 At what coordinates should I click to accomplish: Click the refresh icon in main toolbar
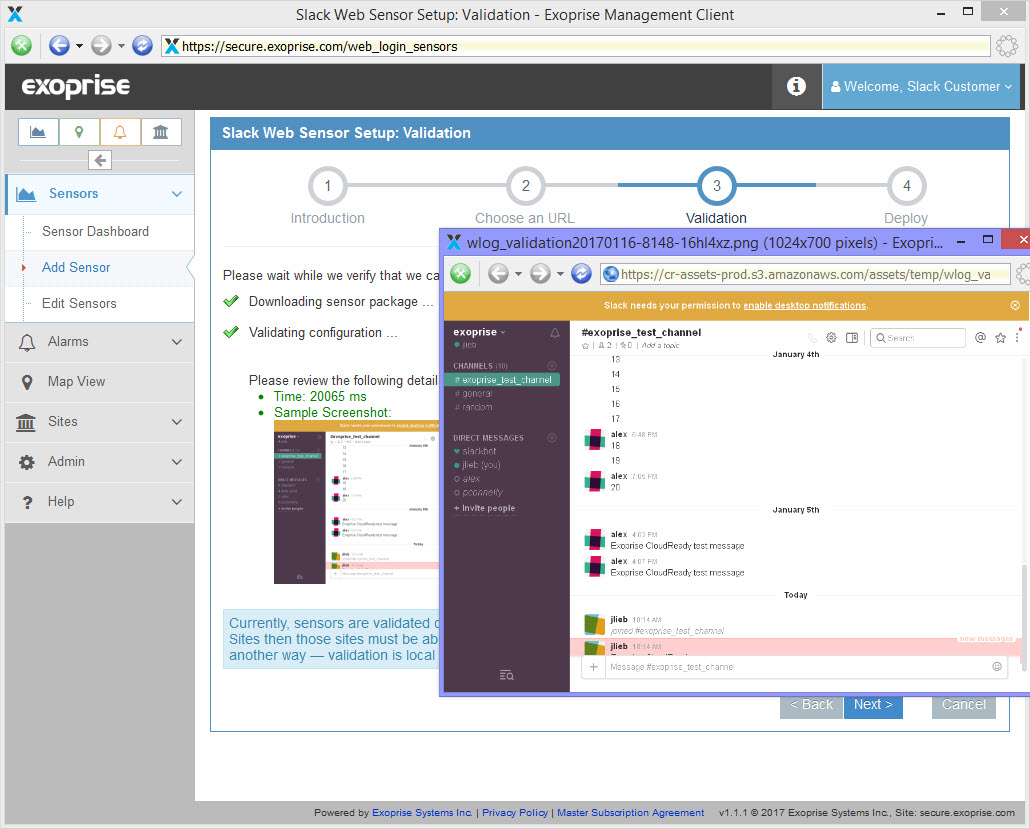(x=142, y=45)
